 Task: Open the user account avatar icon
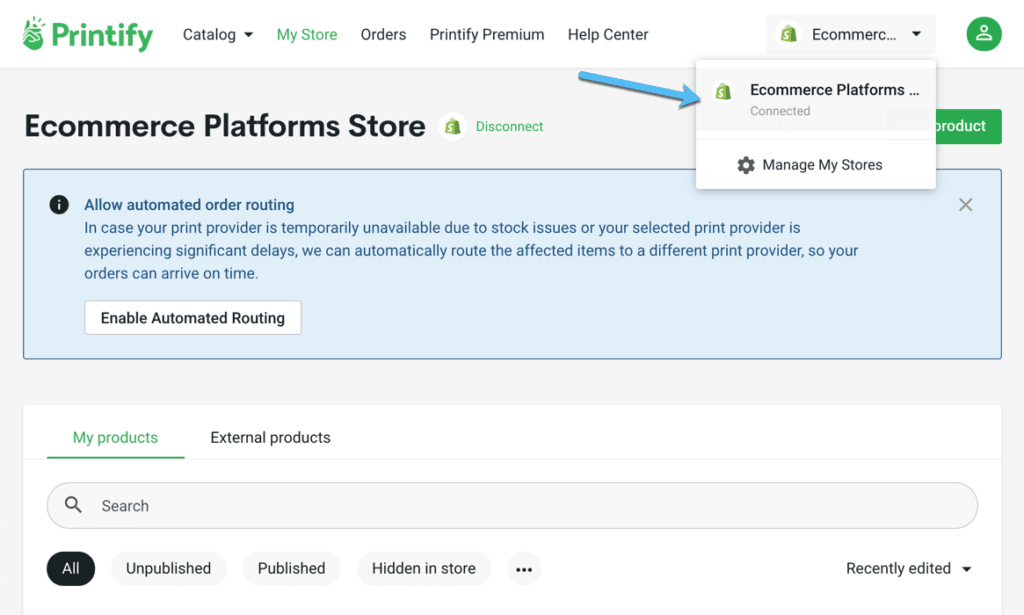(984, 34)
